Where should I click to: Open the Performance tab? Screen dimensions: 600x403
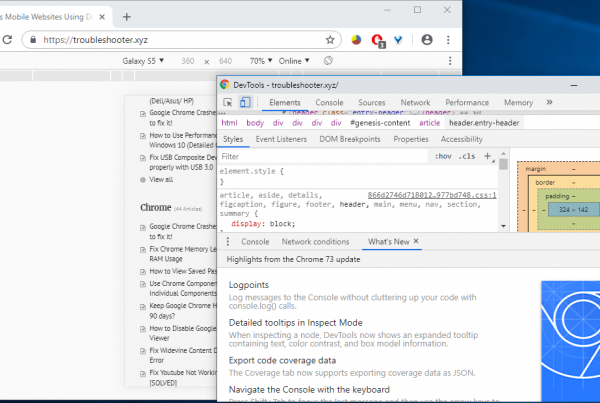467,103
